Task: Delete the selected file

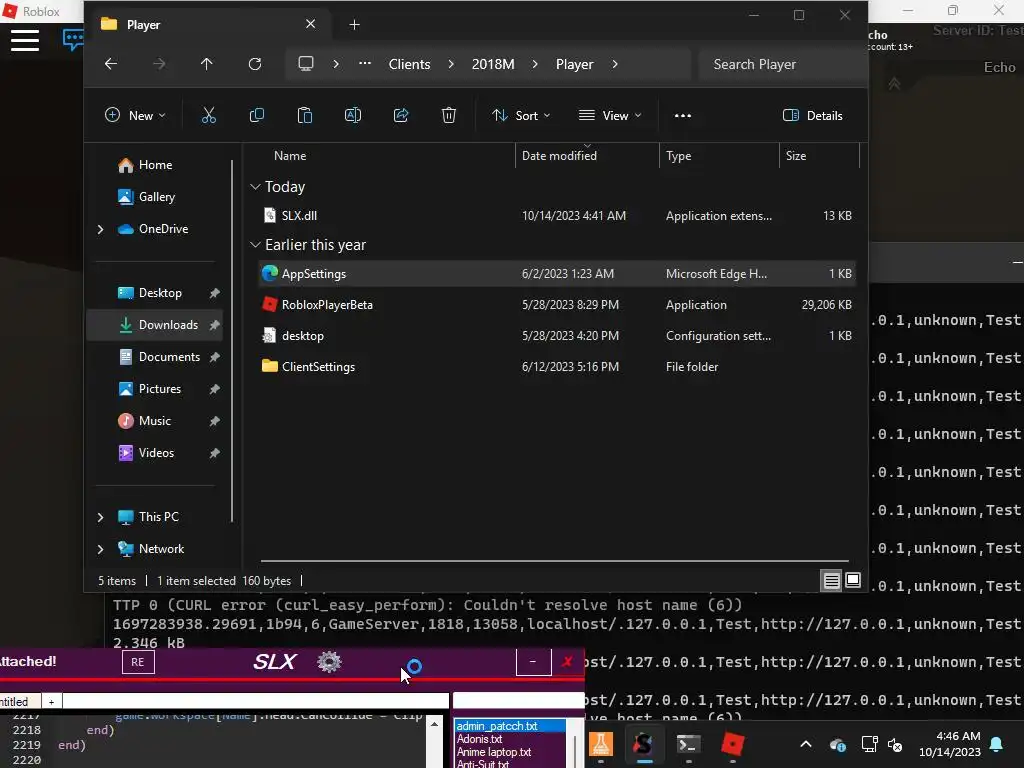Action: 449,116
